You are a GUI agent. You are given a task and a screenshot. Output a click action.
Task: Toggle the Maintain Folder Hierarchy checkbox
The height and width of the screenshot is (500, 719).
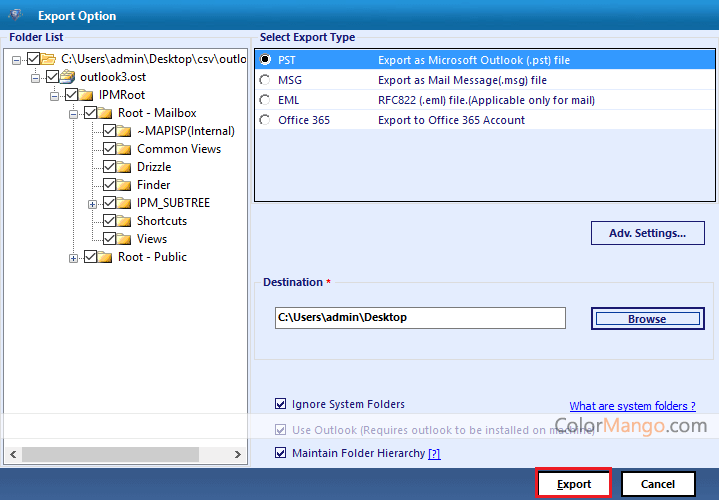(280, 453)
